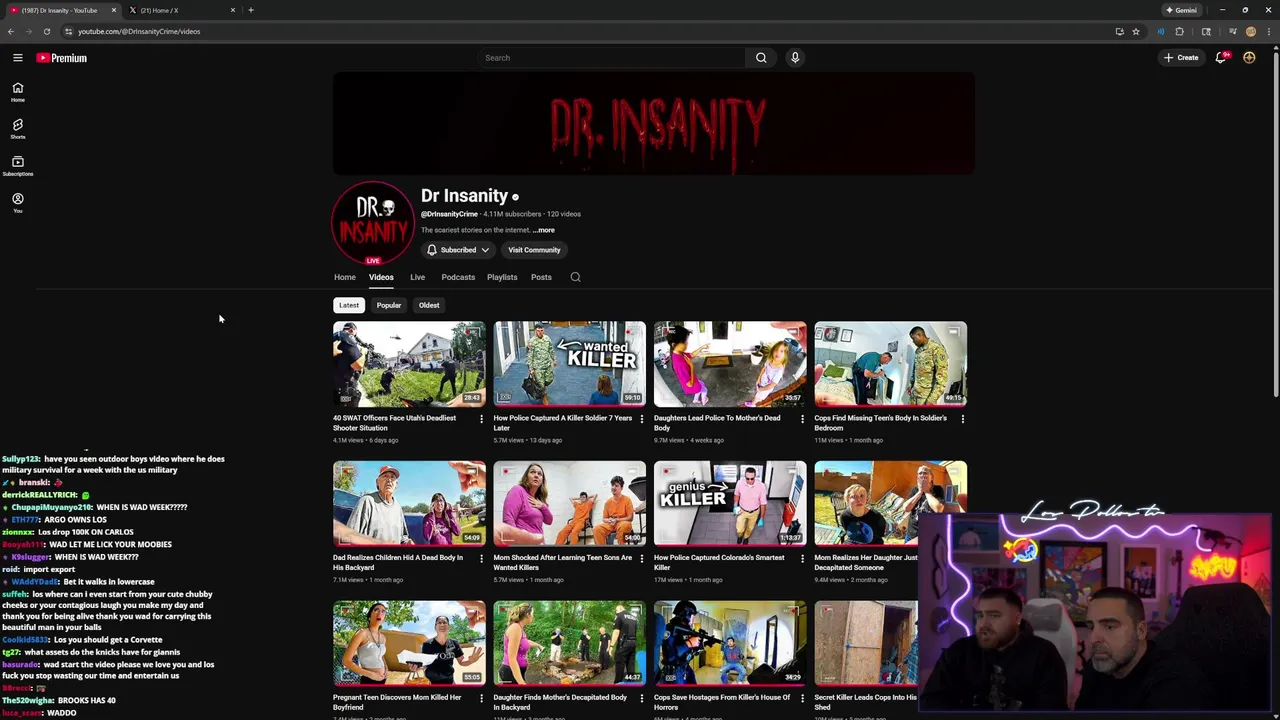Open Chrome extensions puzzle icon
The image size is (1280, 720).
pos(1179,31)
